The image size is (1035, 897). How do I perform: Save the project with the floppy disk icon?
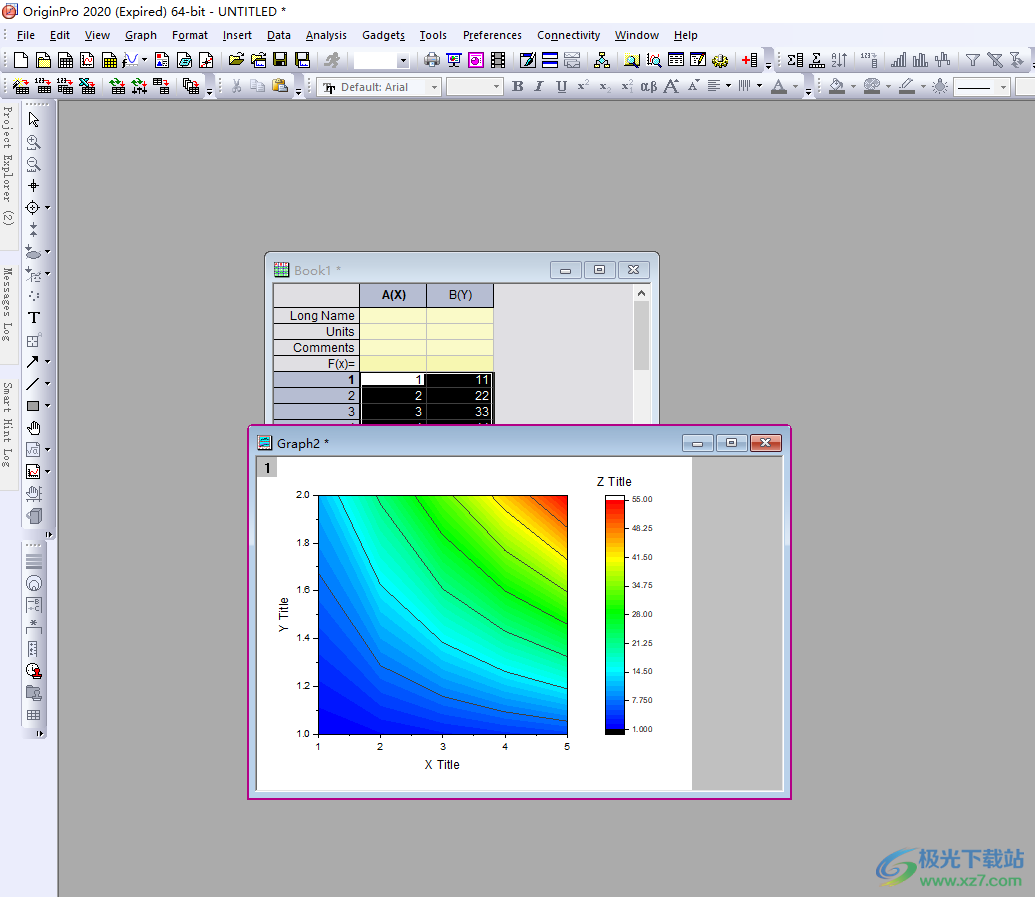[x=280, y=61]
